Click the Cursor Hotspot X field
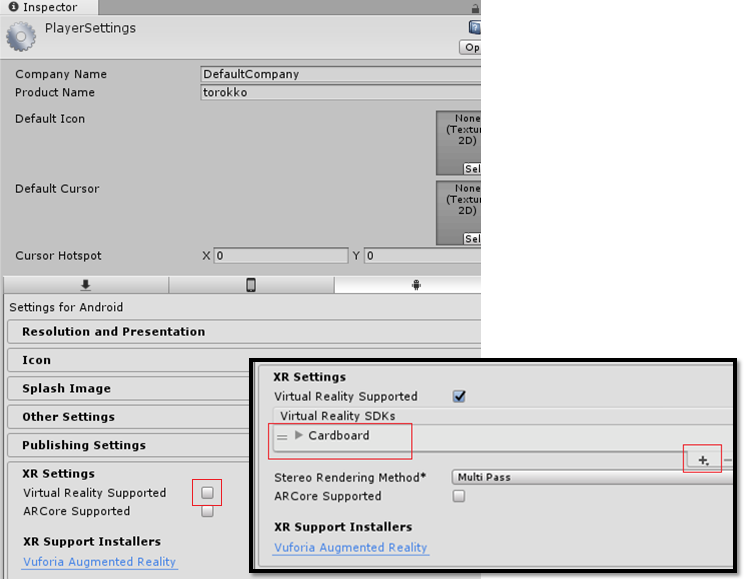Viewport: 746px width, 582px height. pos(280,256)
